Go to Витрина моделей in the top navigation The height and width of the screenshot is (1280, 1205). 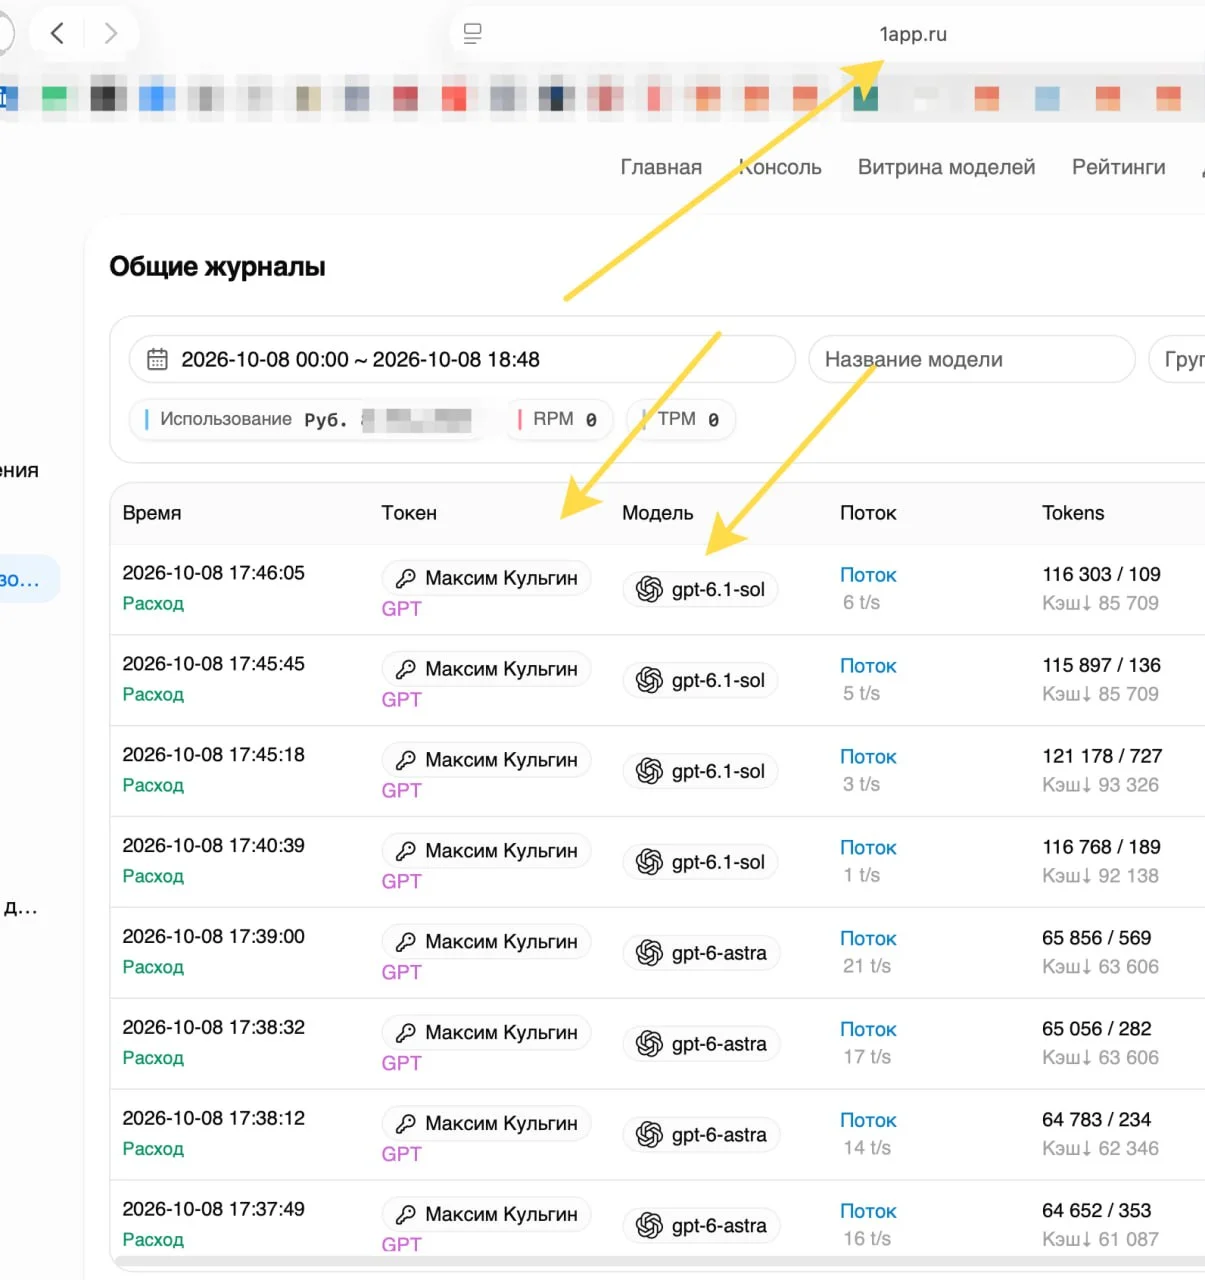click(x=946, y=167)
